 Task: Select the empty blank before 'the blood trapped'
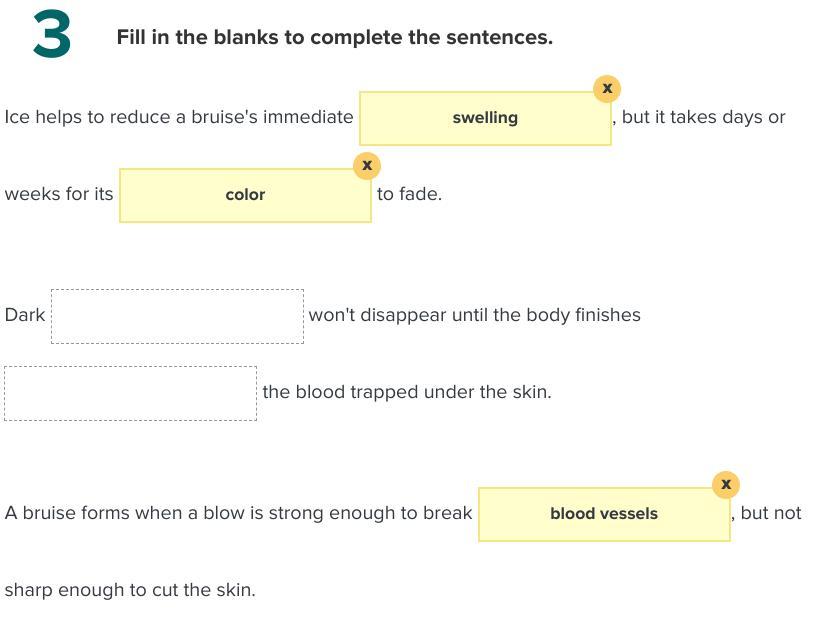pos(130,393)
